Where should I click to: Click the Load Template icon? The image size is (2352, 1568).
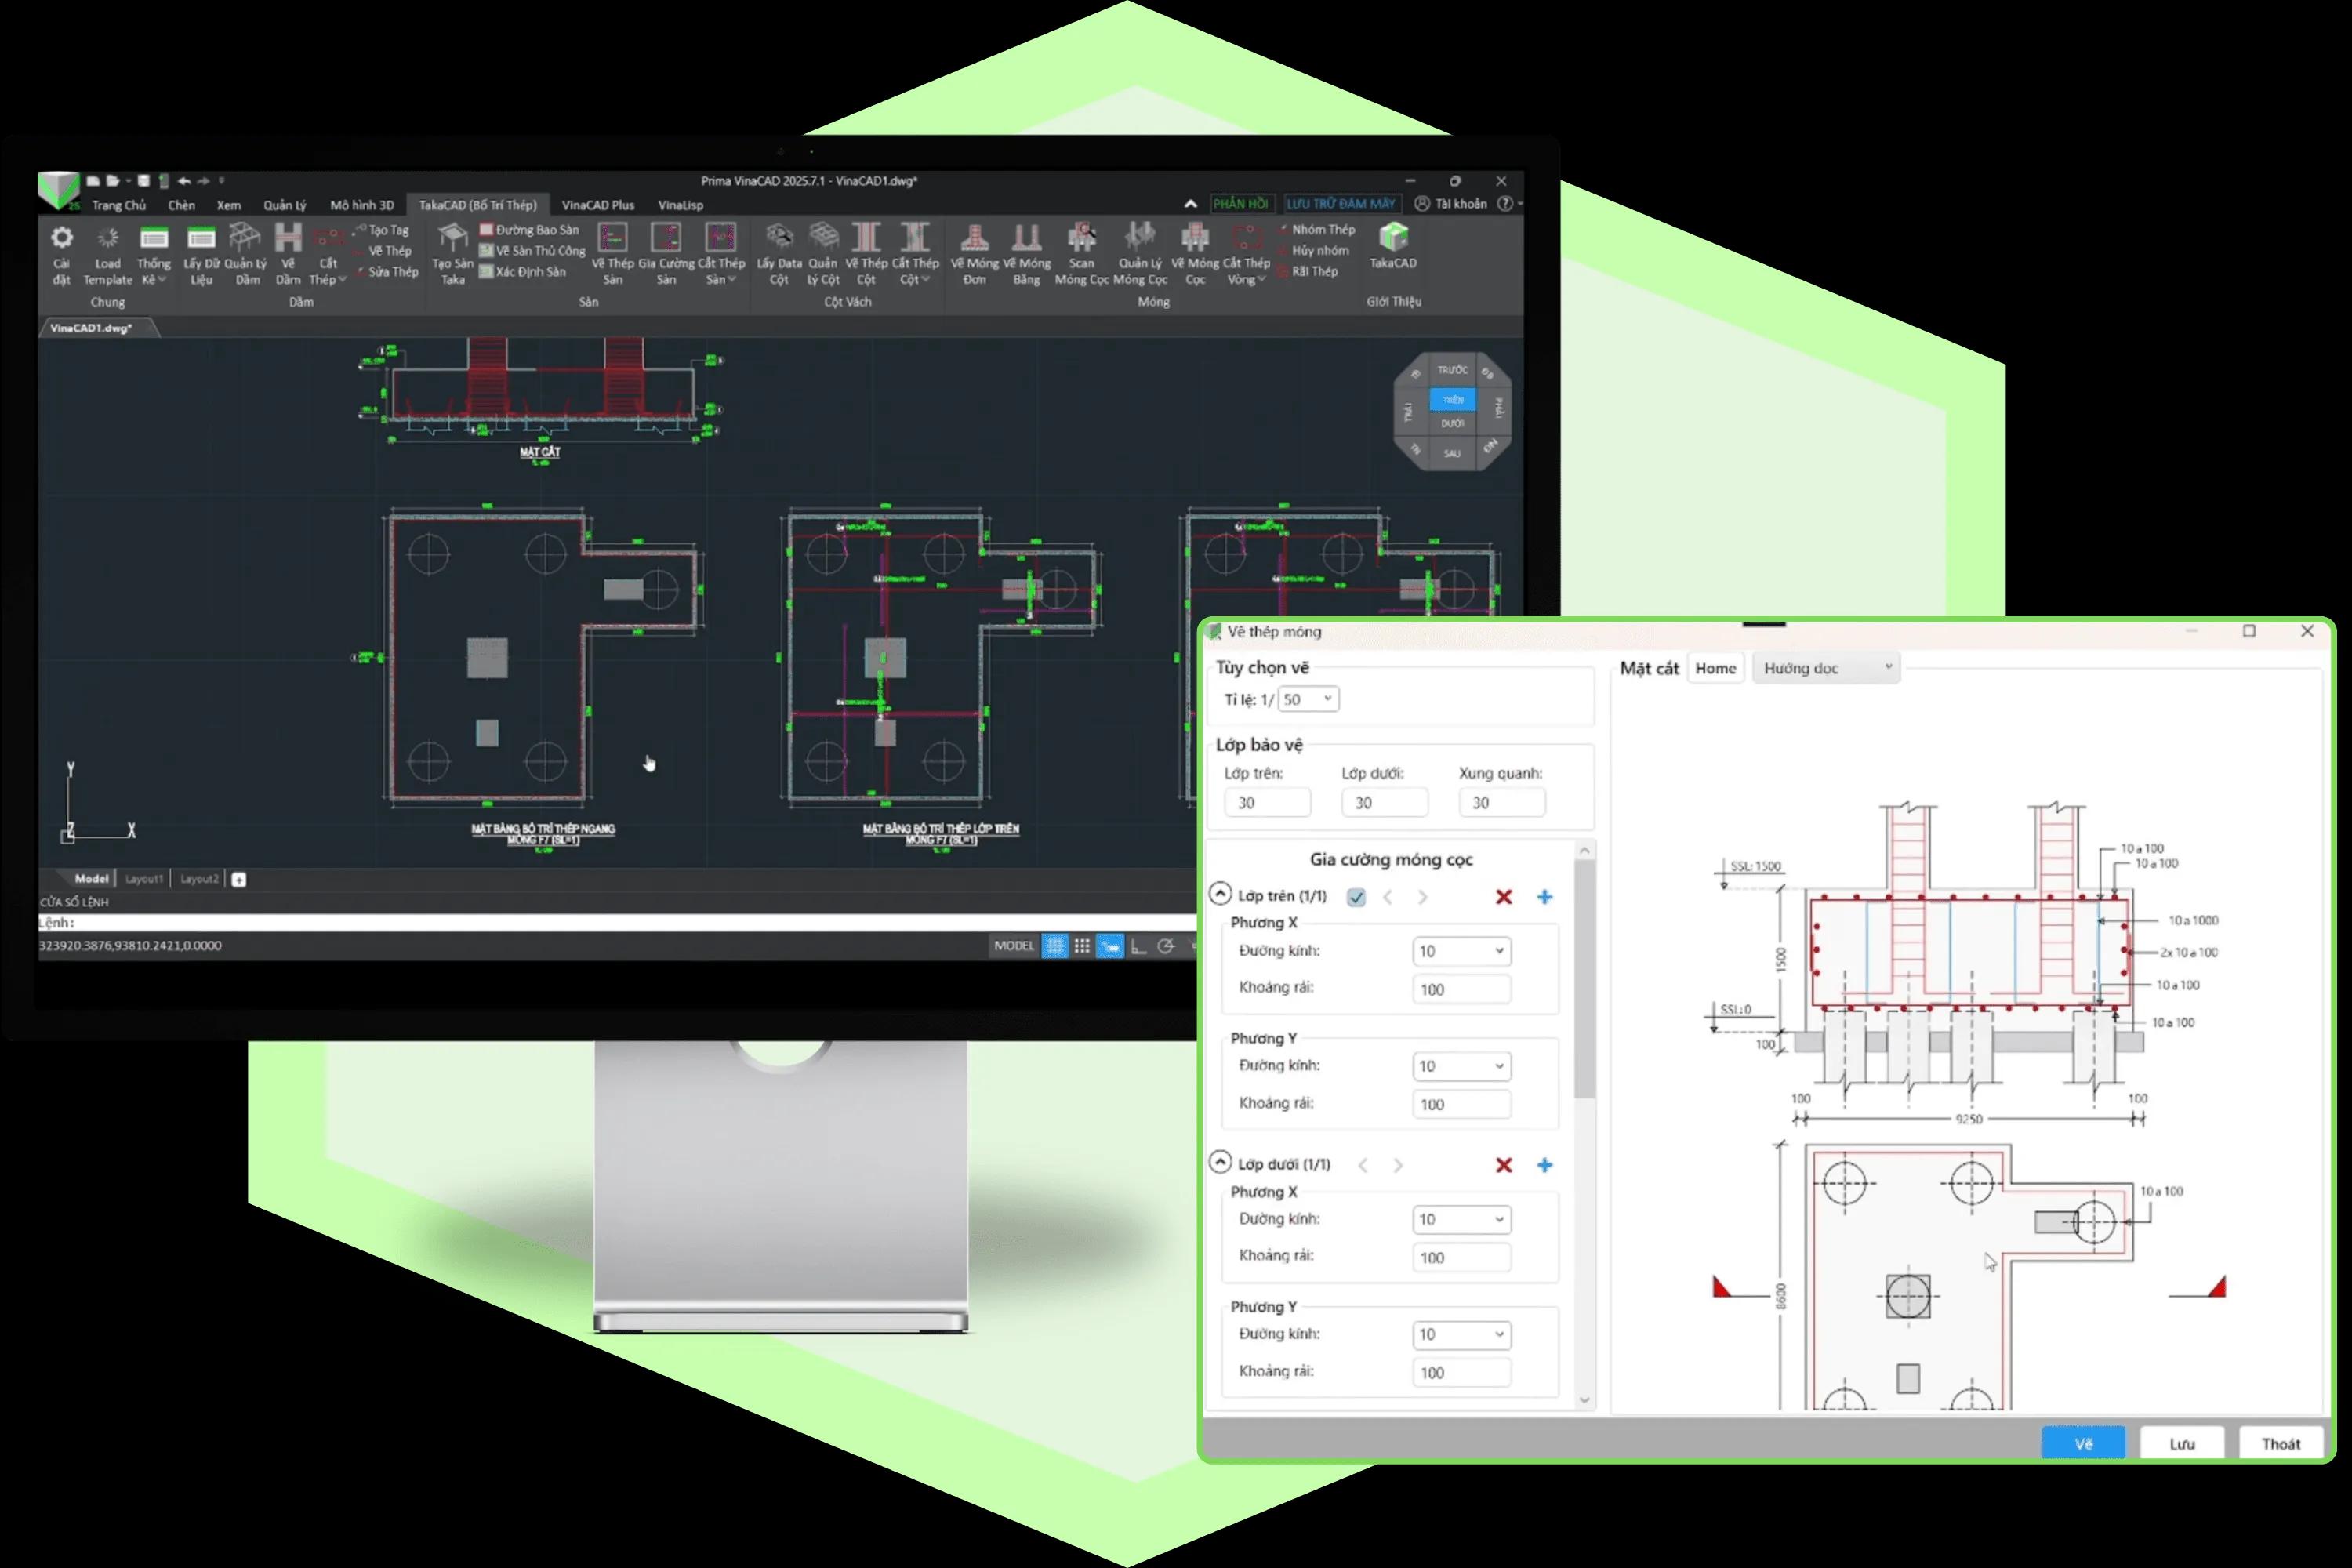pyautogui.click(x=107, y=238)
